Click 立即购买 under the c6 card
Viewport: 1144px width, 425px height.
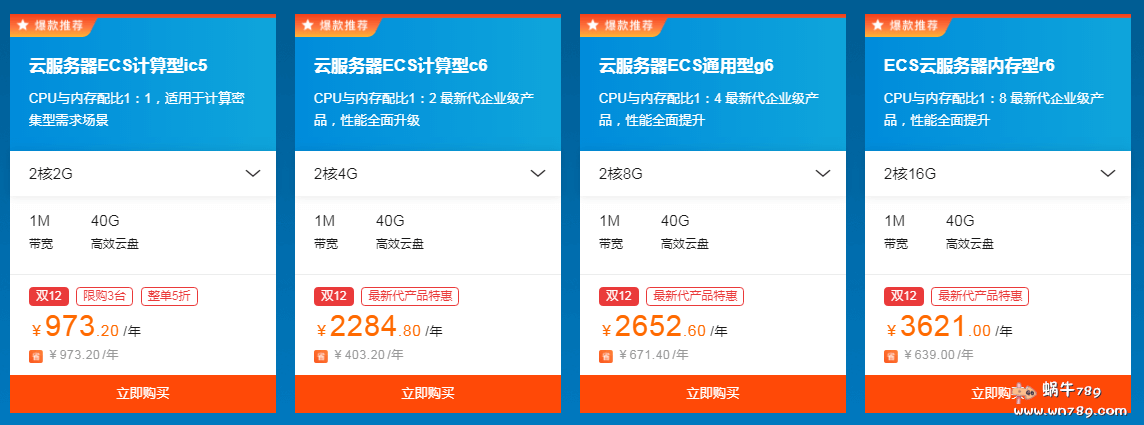click(x=428, y=393)
